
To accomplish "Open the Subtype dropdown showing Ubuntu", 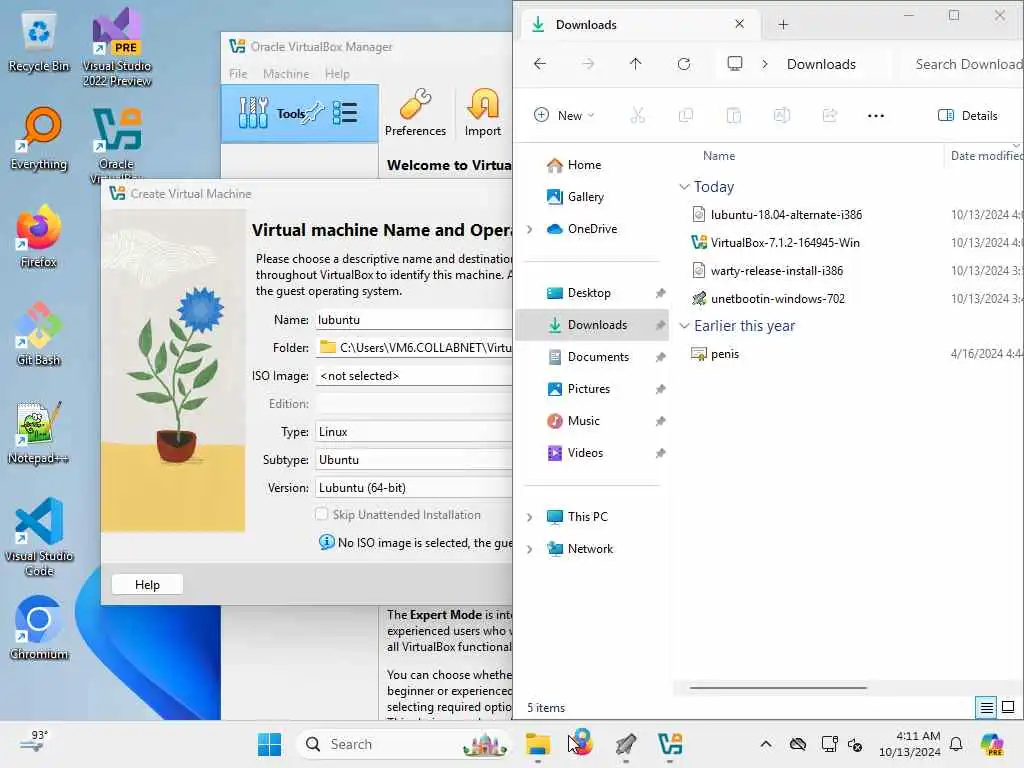I will pos(414,460).
